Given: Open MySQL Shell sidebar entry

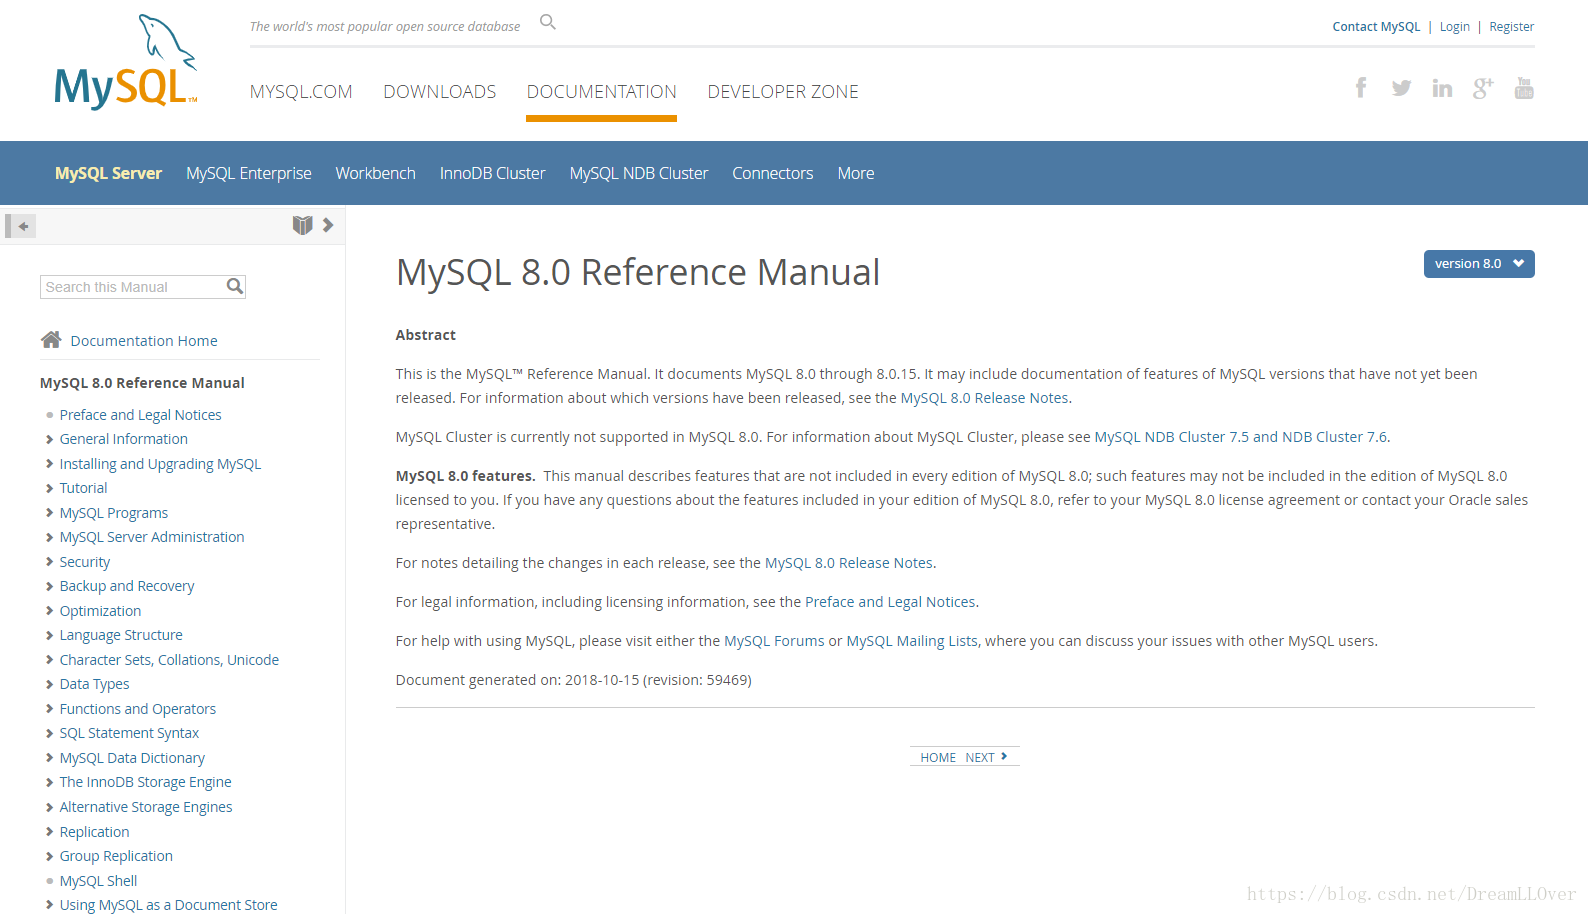Looking at the screenshot, I should click(98, 881).
